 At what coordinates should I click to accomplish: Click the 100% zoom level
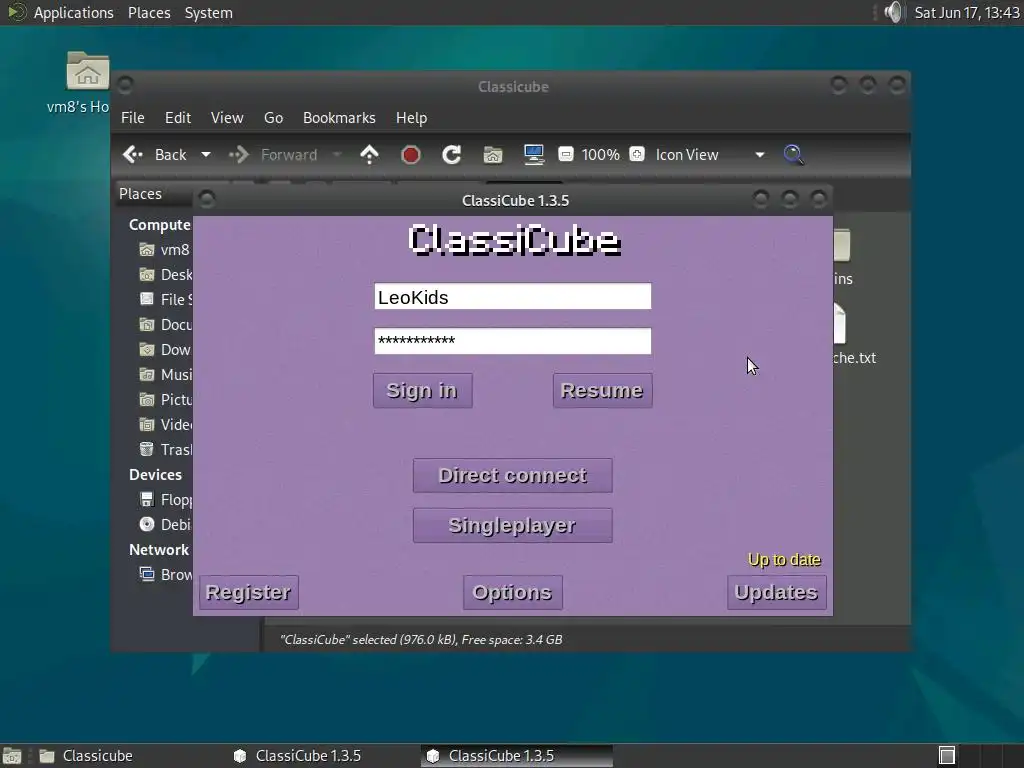(601, 155)
